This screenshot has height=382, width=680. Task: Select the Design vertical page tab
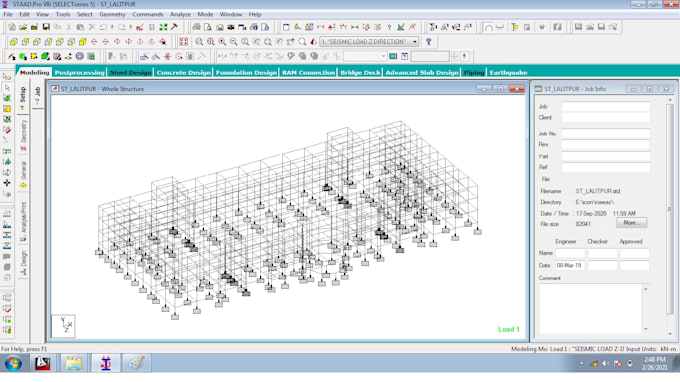23,262
